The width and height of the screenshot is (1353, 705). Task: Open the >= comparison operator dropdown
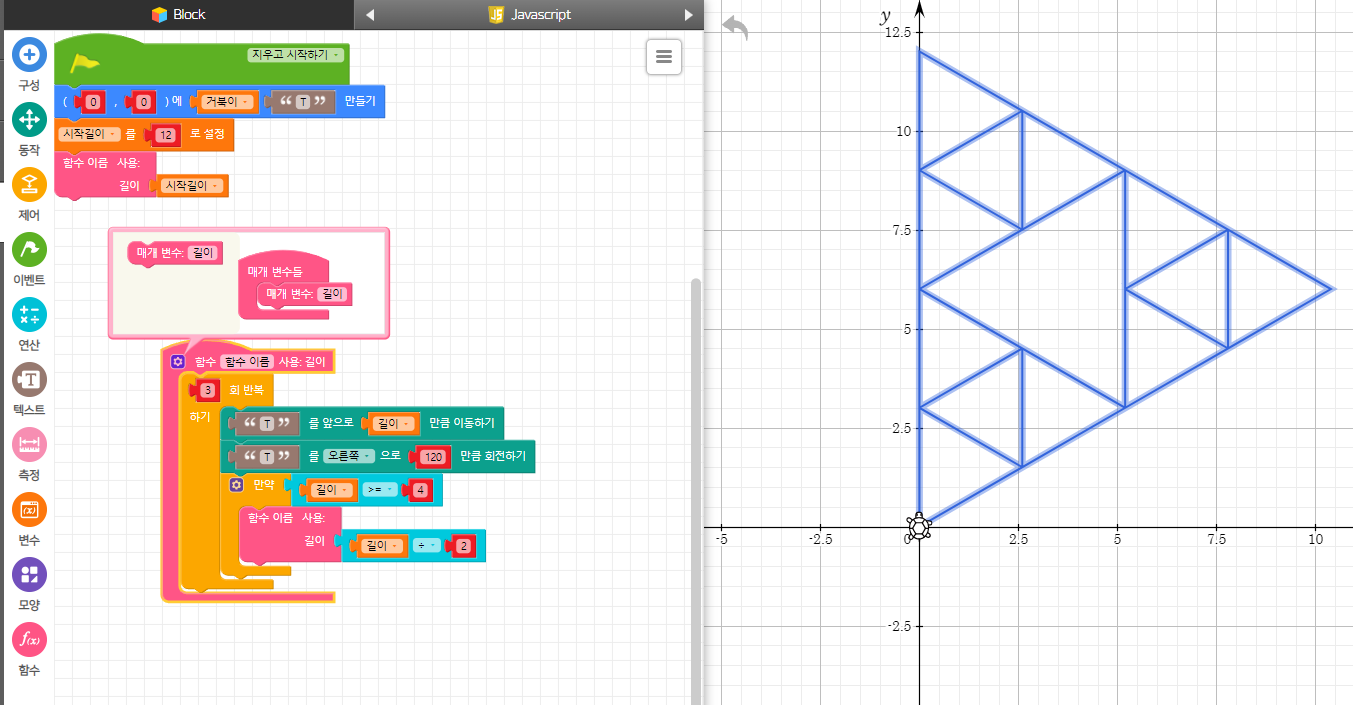tap(380, 490)
